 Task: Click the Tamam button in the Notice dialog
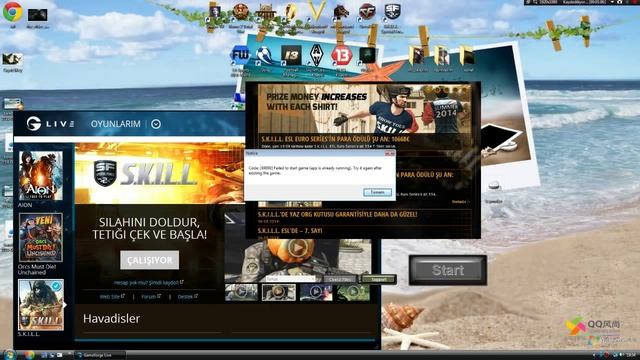[378, 192]
